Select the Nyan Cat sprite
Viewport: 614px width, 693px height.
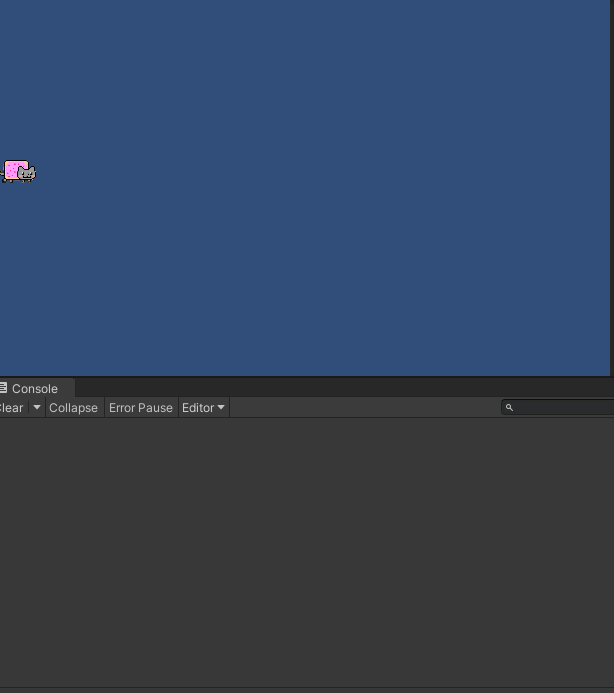tap(18, 171)
